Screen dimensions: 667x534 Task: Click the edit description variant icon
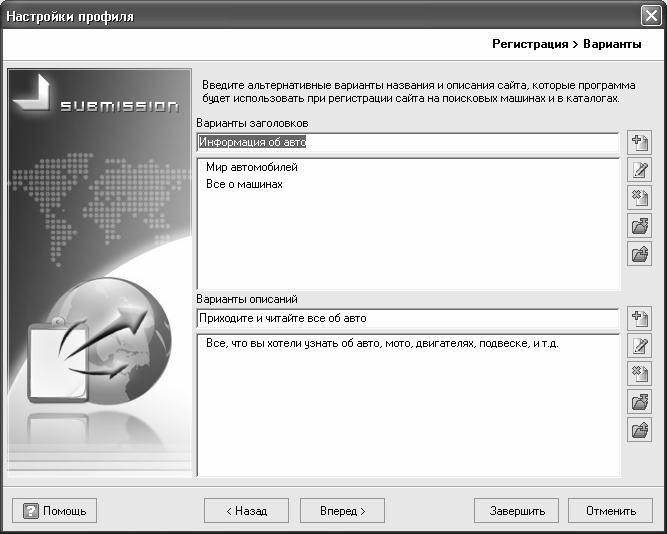pyautogui.click(x=639, y=347)
